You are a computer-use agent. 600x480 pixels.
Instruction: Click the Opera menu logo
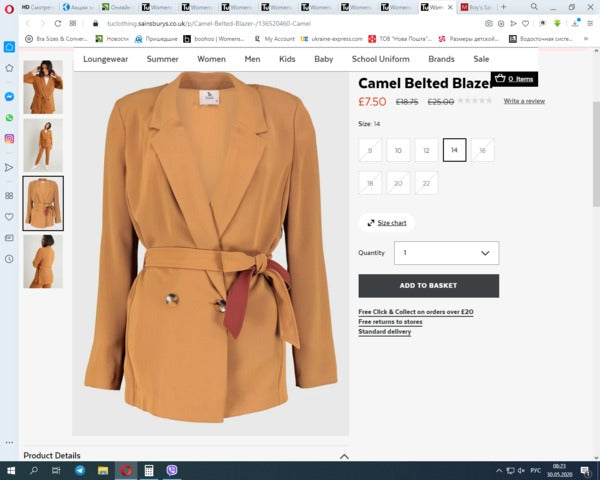[x=9, y=8]
